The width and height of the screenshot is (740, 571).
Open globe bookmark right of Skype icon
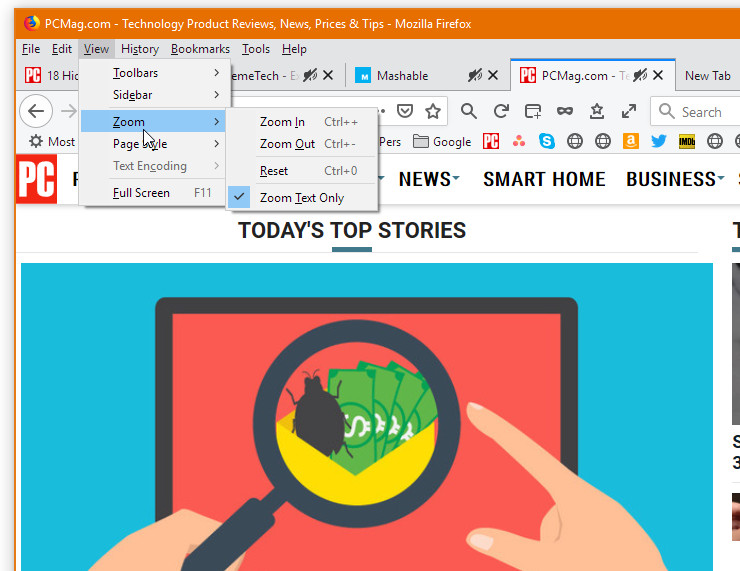click(x=575, y=141)
